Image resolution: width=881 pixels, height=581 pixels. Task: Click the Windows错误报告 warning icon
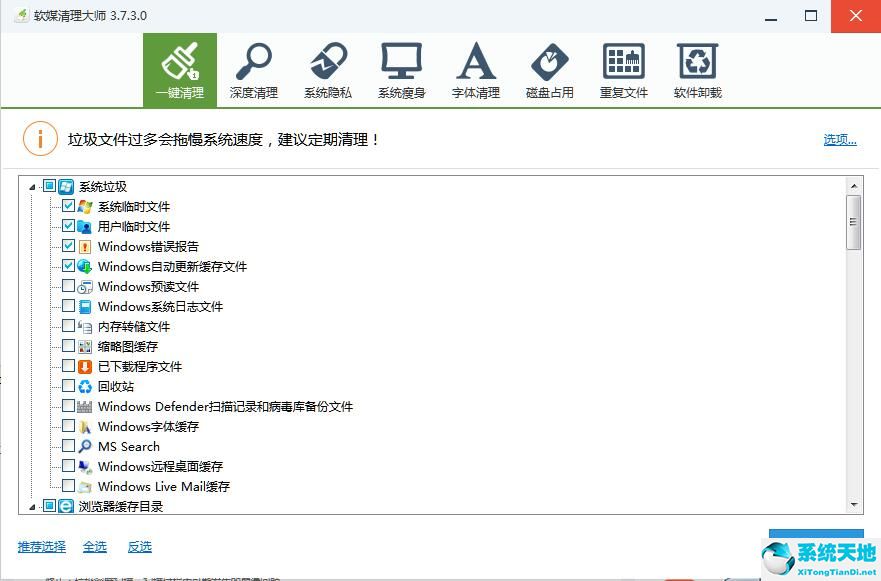point(85,247)
